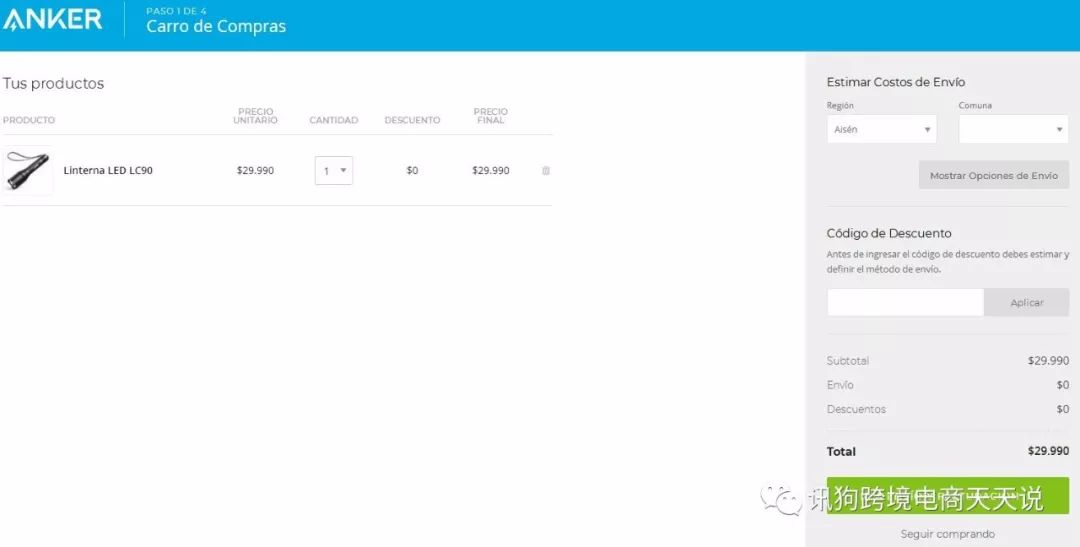Click the Estimar Costos de Envío heading

click(x=895, y=82)
